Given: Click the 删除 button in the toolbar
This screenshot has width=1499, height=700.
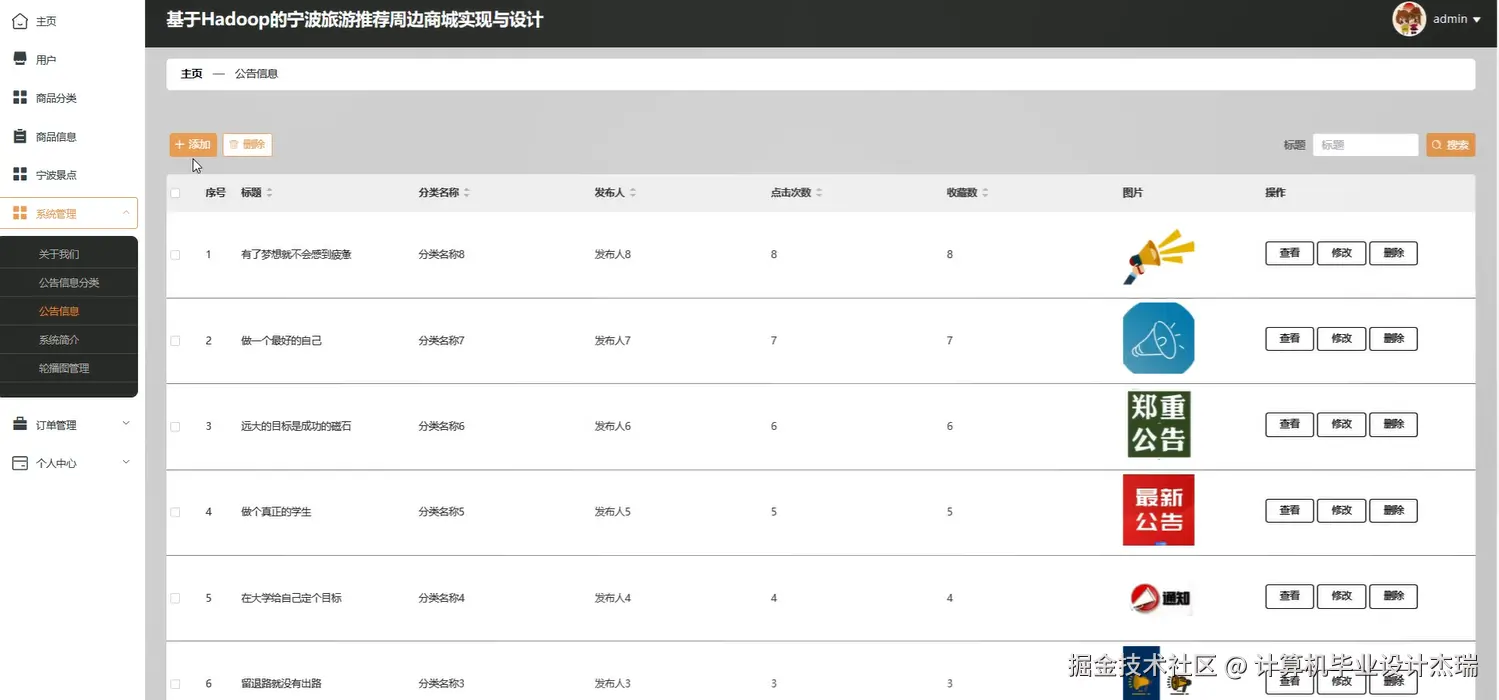Looking at the screenshot, I should click(247, 145).
